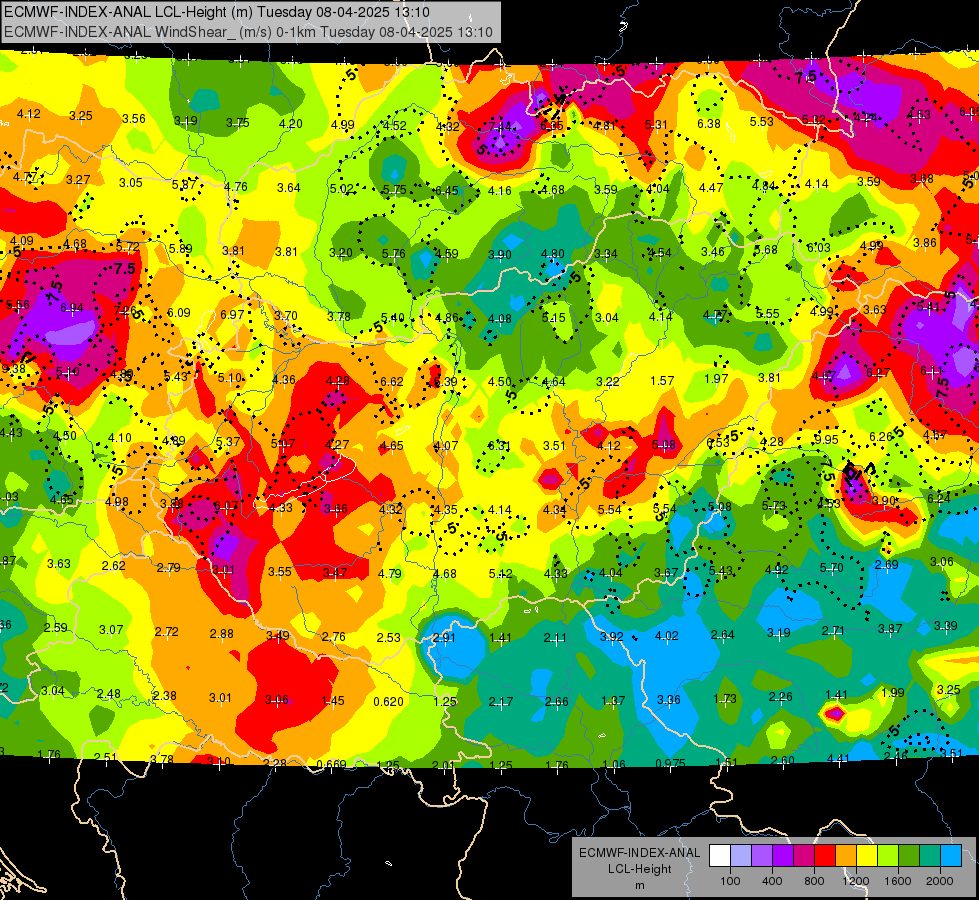Click the vivid violet swatch right of the 400 tick

[783, 856]
